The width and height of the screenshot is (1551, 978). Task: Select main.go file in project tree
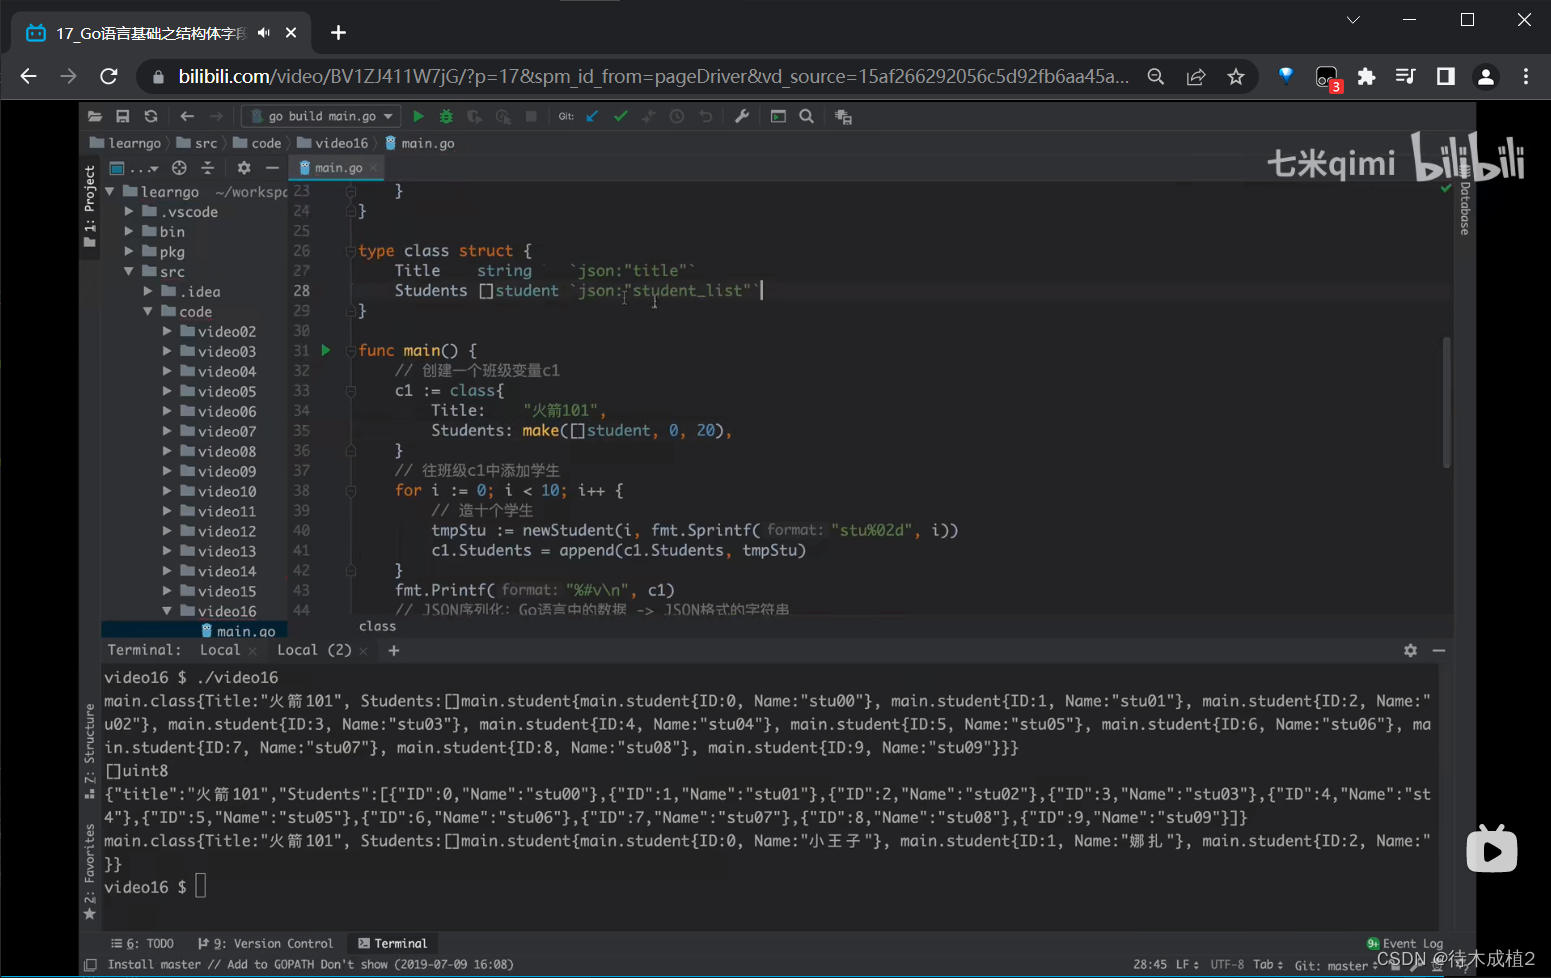tap(238, 631)
